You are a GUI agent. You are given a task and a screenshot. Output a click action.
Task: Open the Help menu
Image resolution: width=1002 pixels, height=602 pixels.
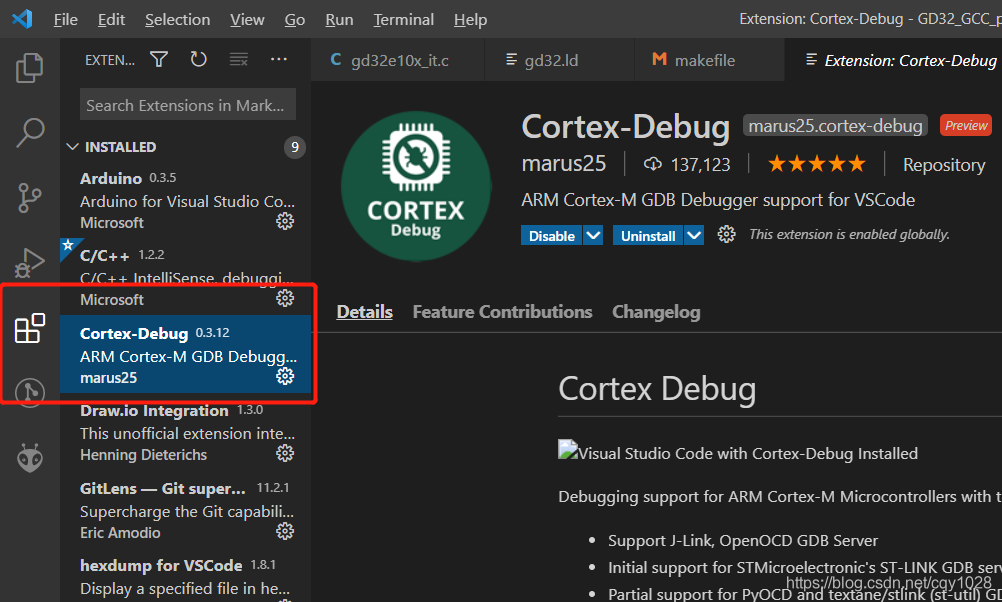pos(470,20)
